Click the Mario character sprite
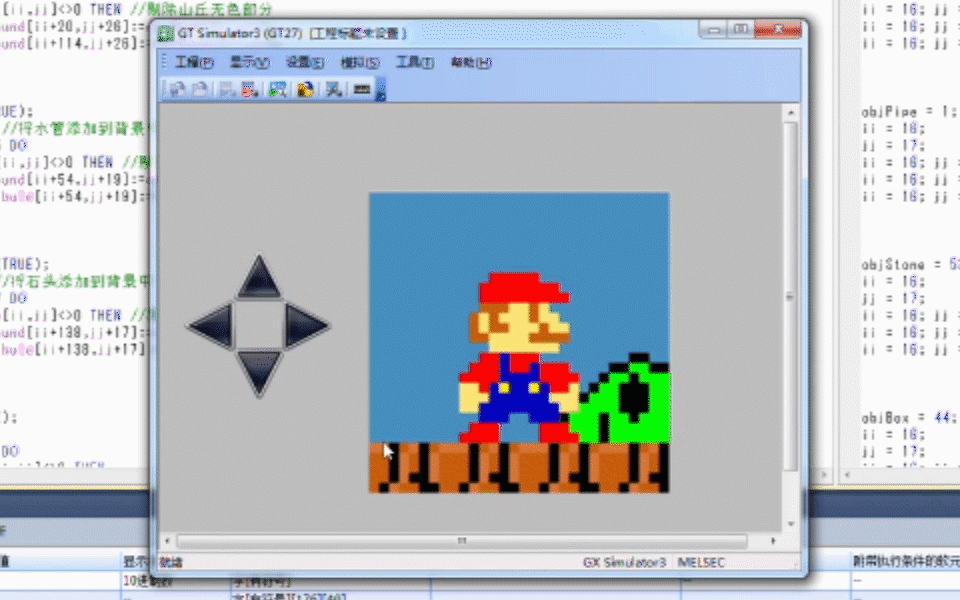 pyautogui.click(x=519, y=357)
